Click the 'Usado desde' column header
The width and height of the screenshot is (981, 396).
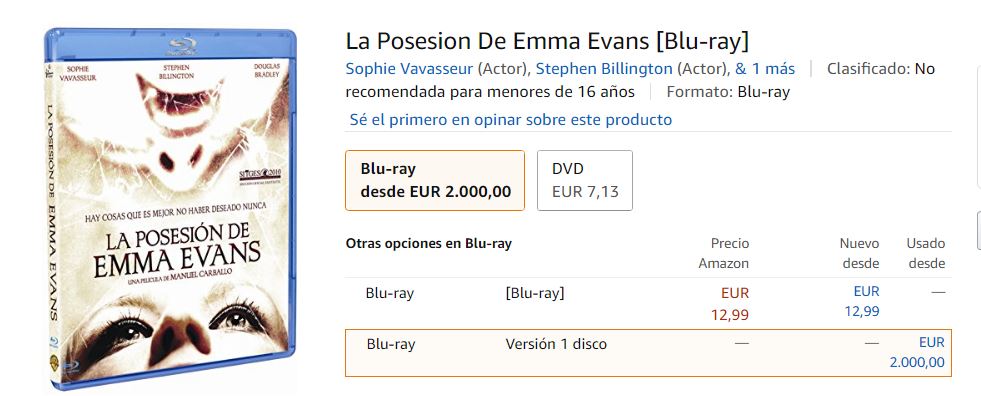click(x=926, y=253)
